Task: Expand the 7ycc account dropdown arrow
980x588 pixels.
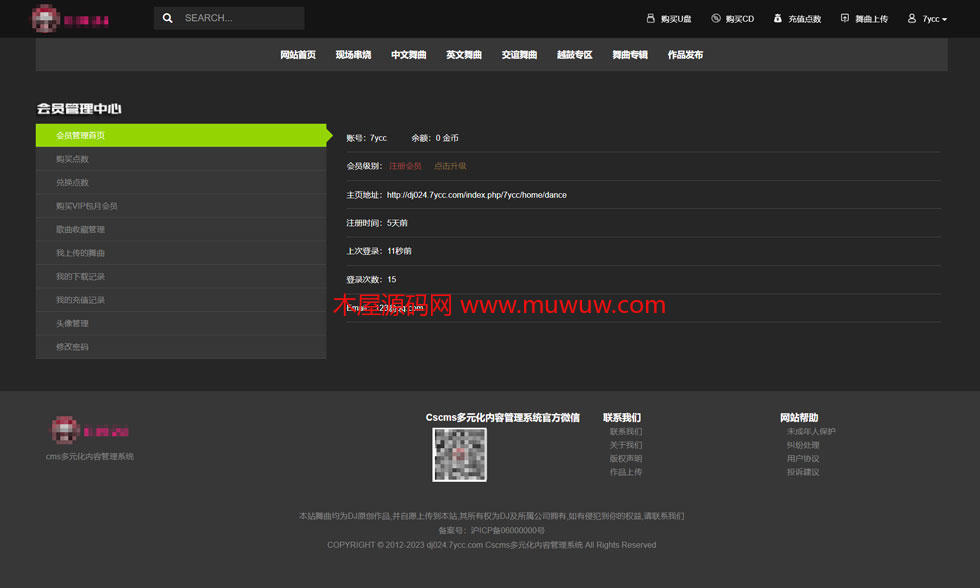Action: coord(945,19)
